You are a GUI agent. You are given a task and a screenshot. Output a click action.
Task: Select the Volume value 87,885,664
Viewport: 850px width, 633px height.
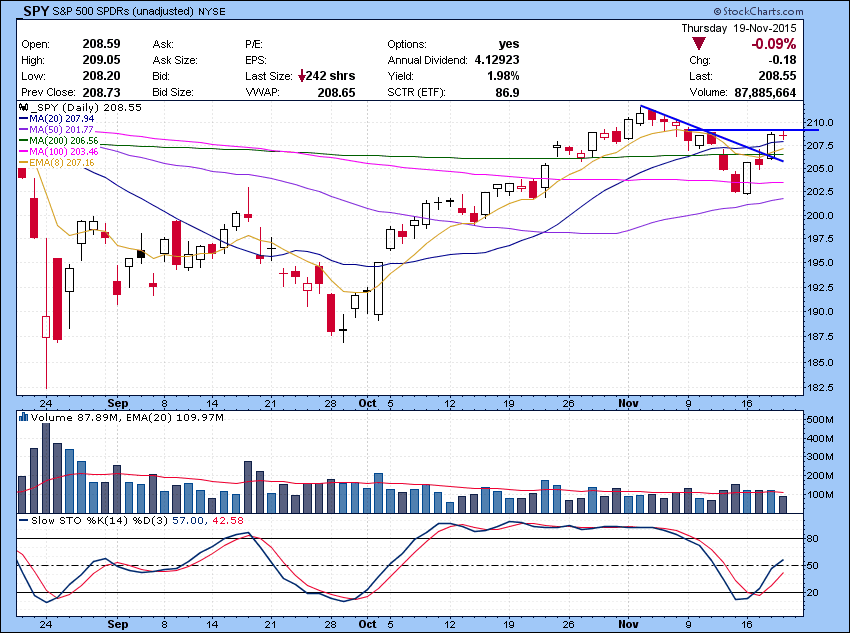(765, 93)
